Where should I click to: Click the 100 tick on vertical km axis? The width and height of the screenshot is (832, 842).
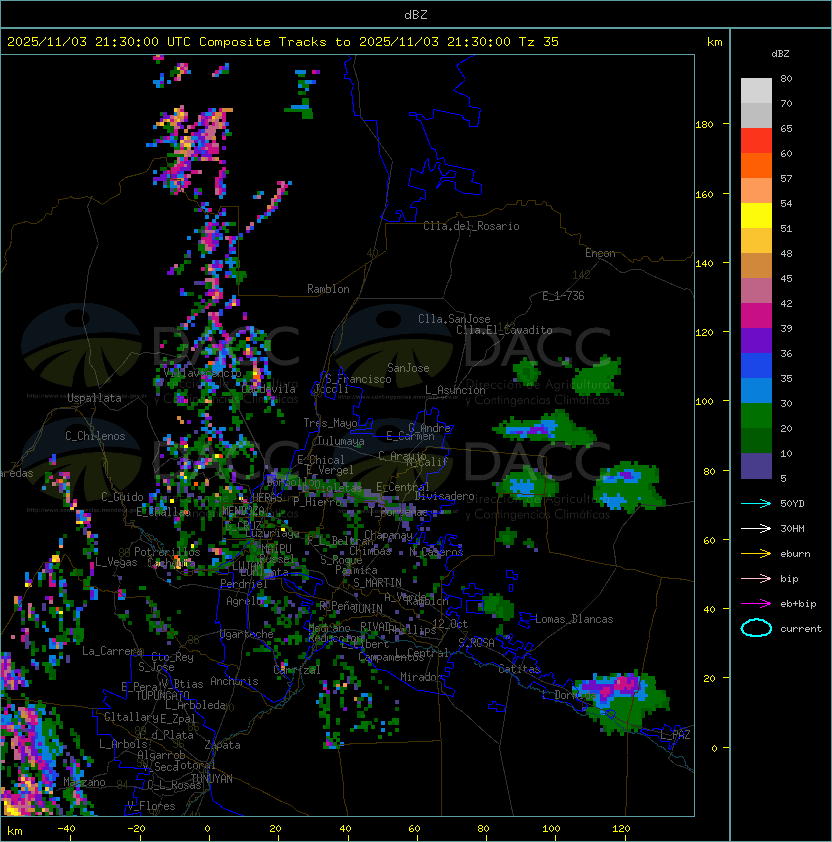point(704,402)
